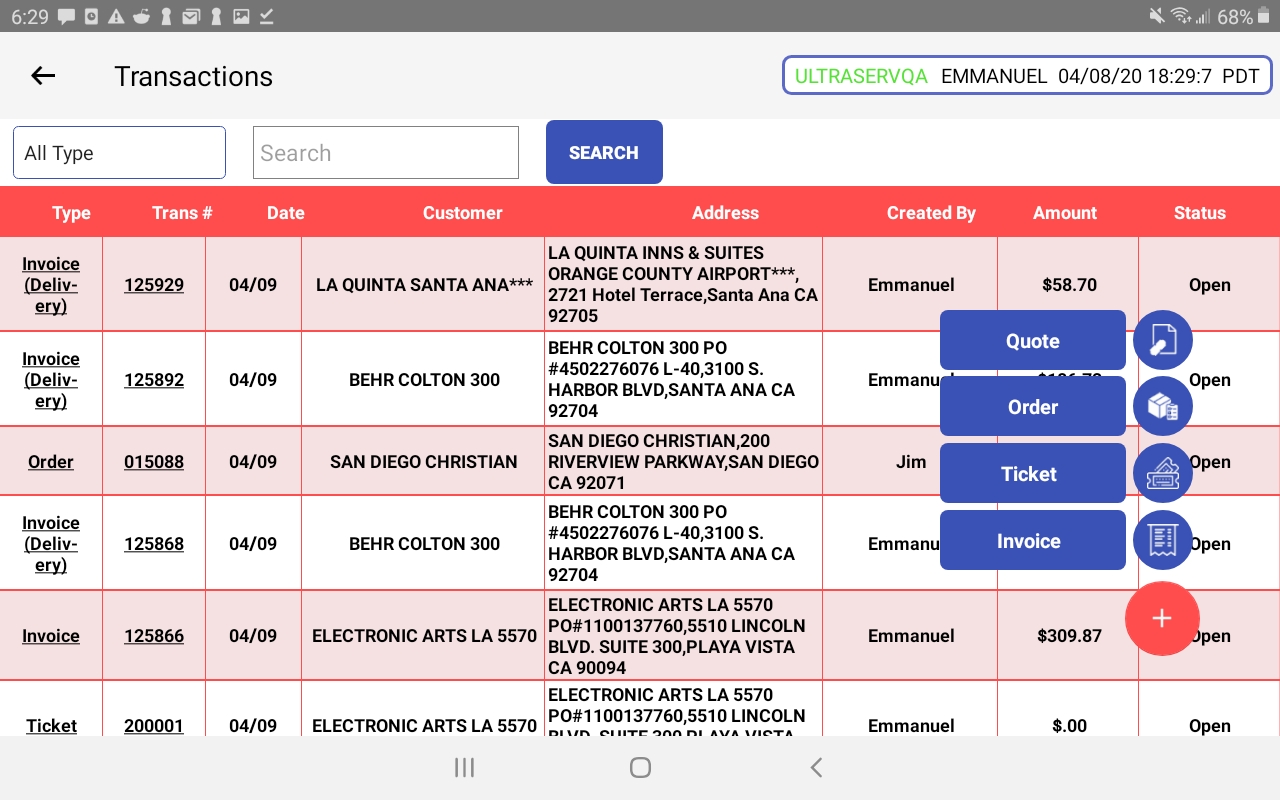The height and width of the screenshot is (800, 1280).
Task: Open transaction number 015088 link
Action: pyautogui.click(x=154, y=462)
